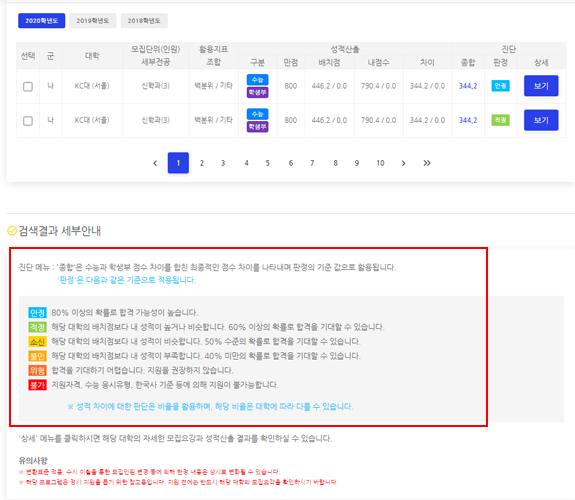Click 344.2 종합 value in the 적정 row
Viewport: 575px width, 500px height.
[x=468, y=120]
